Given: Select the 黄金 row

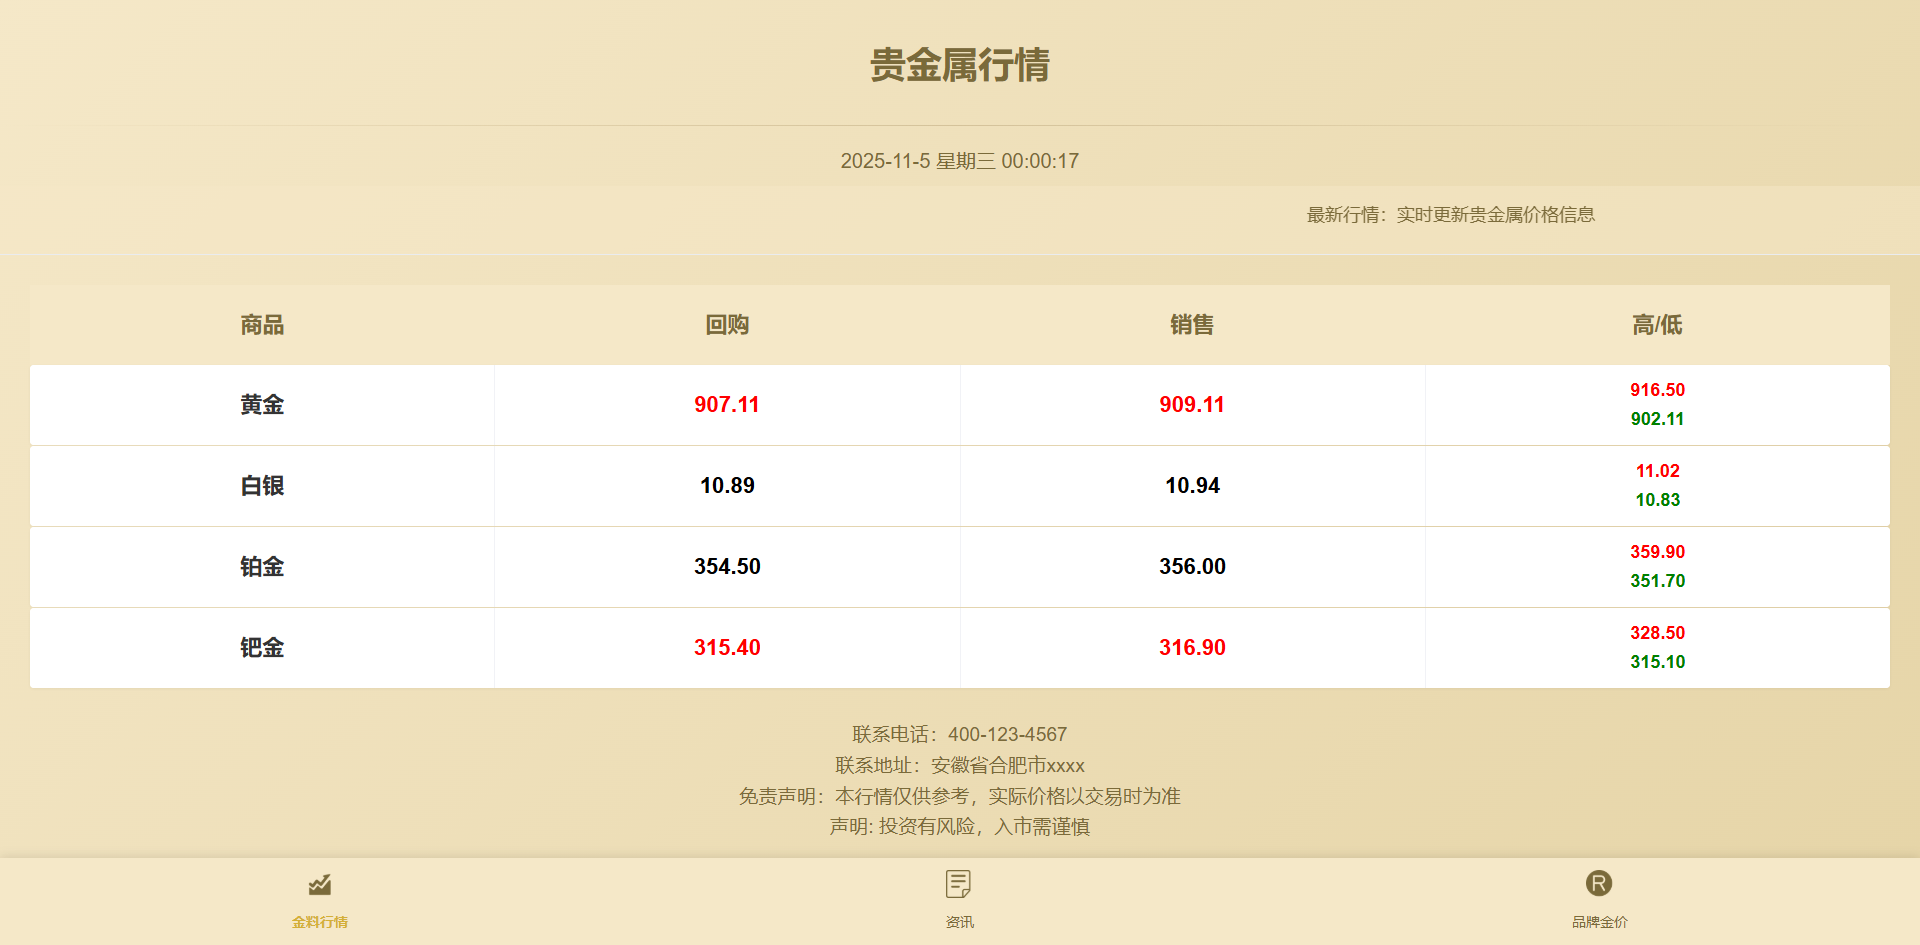Looking at the screenshot, I should pos(261,405).
